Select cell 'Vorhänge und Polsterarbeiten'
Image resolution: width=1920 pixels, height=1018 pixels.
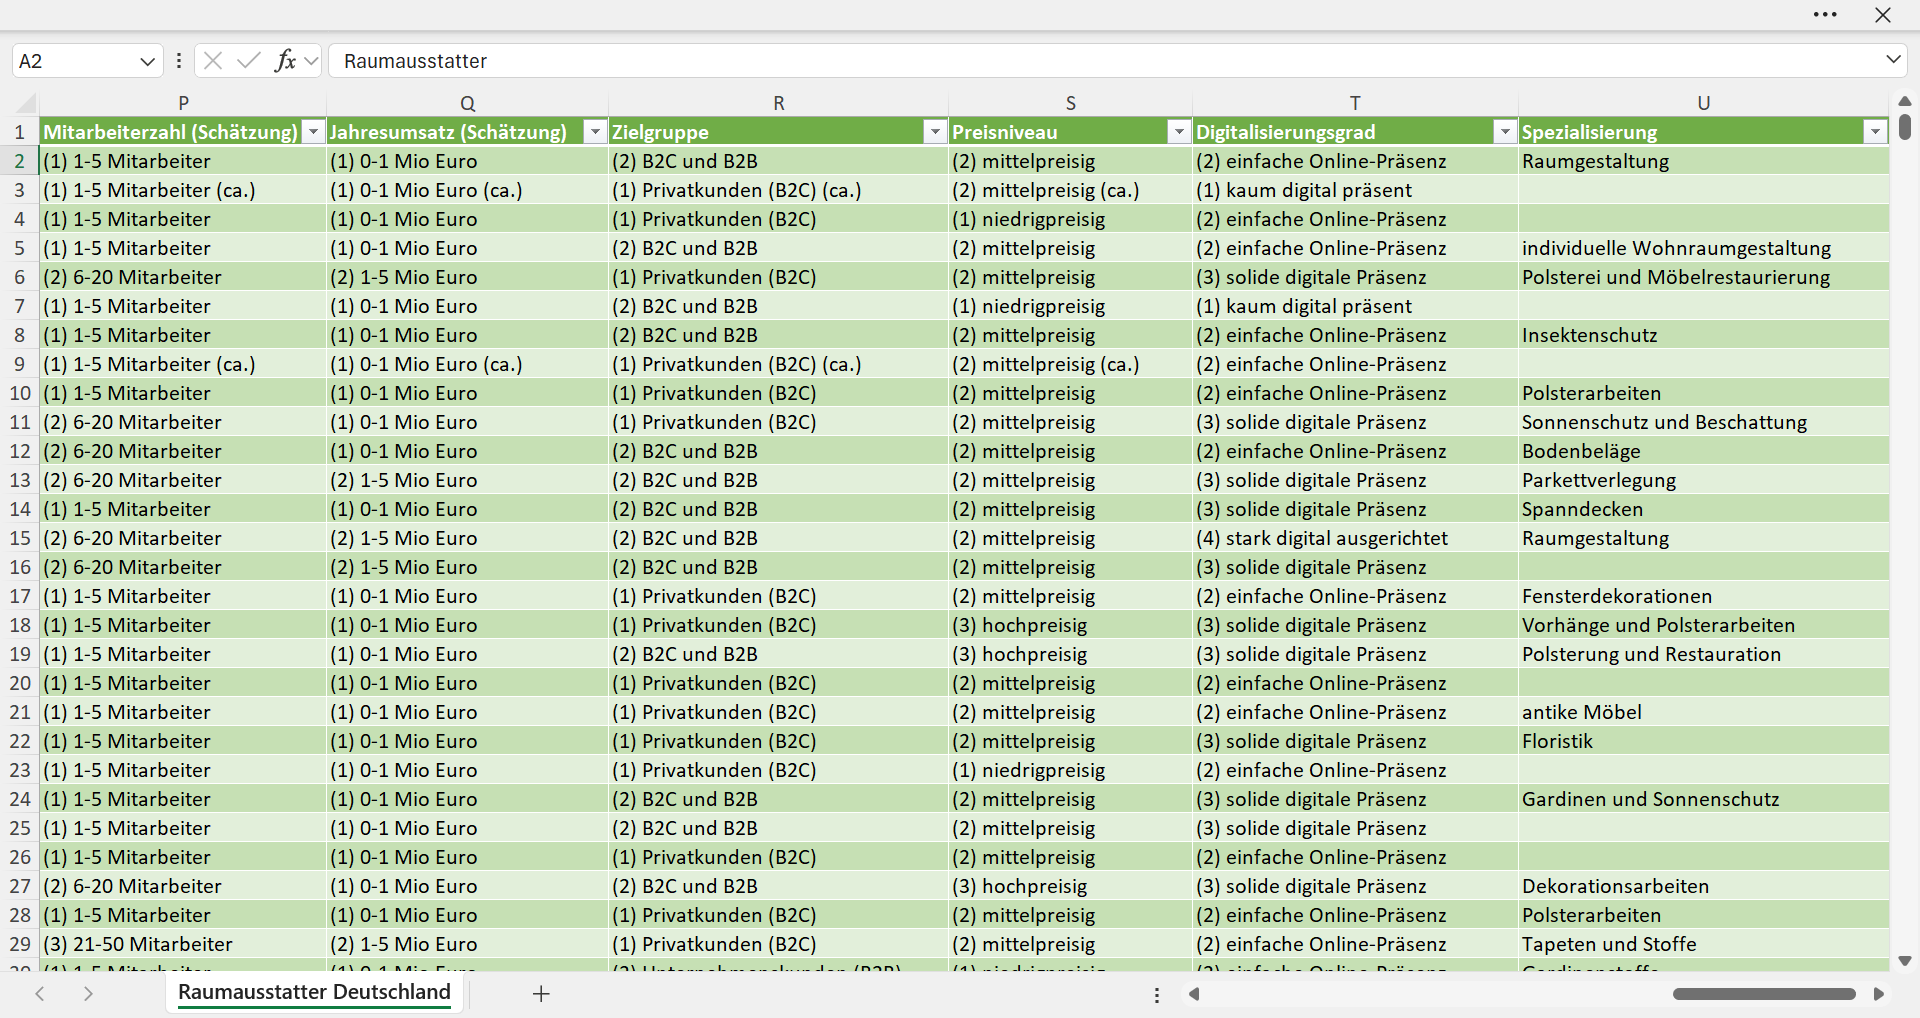pyautogui.click(x=1703, y=625)
